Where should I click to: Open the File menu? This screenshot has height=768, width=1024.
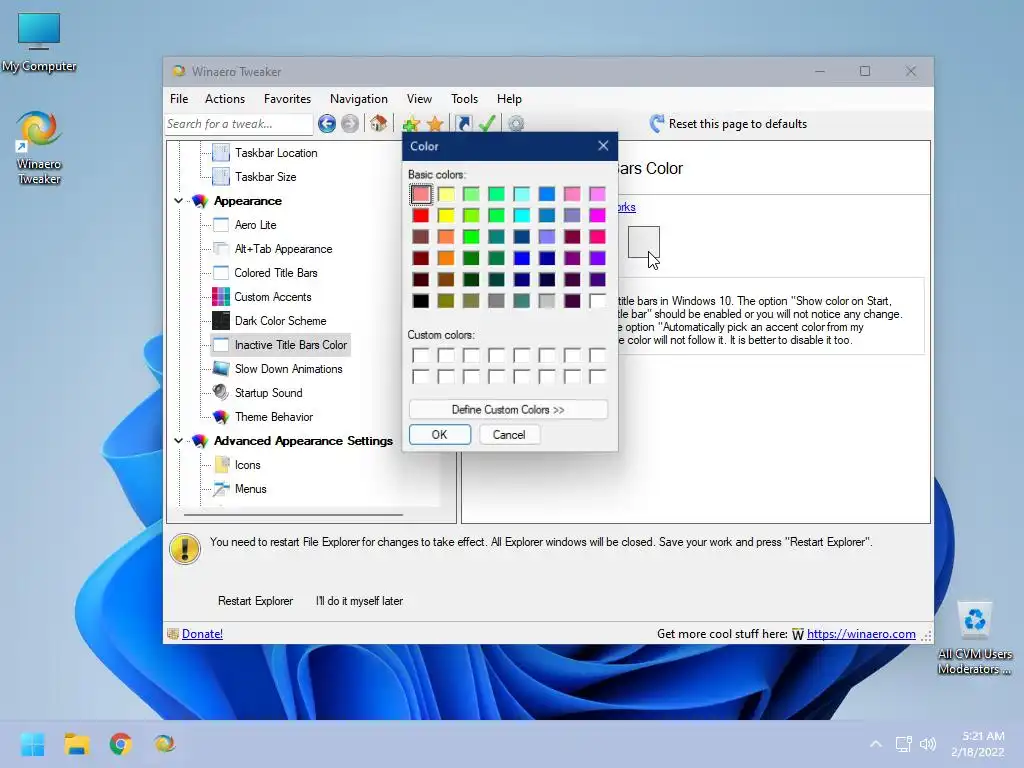tap(179, 99)
